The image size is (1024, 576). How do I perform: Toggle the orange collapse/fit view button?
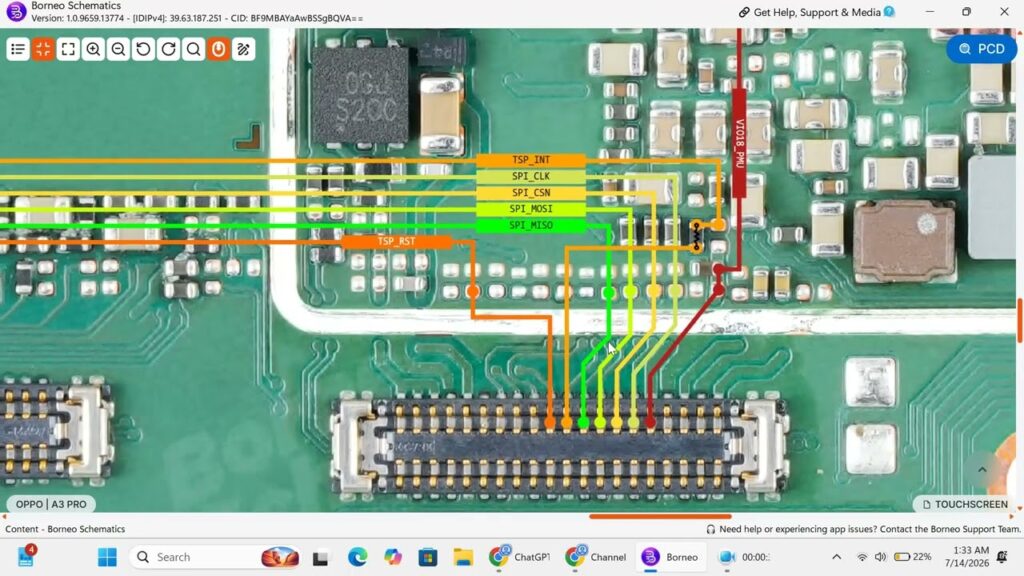(x=43, y=49)
